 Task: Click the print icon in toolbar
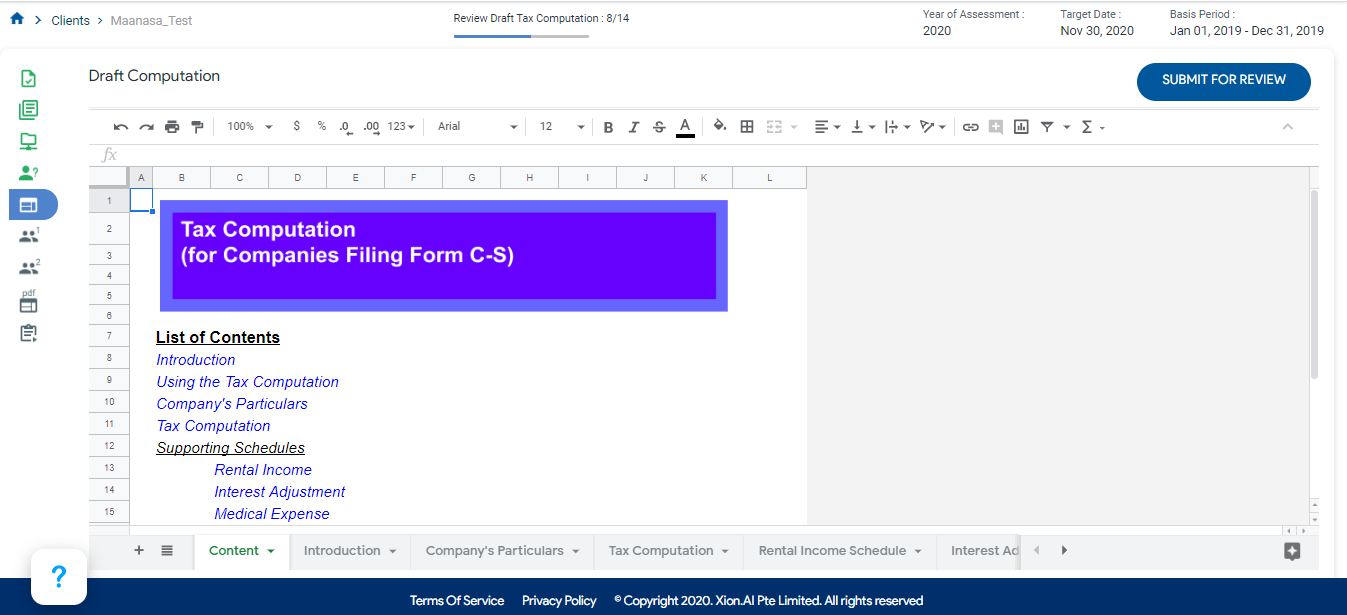click(172, 127)
